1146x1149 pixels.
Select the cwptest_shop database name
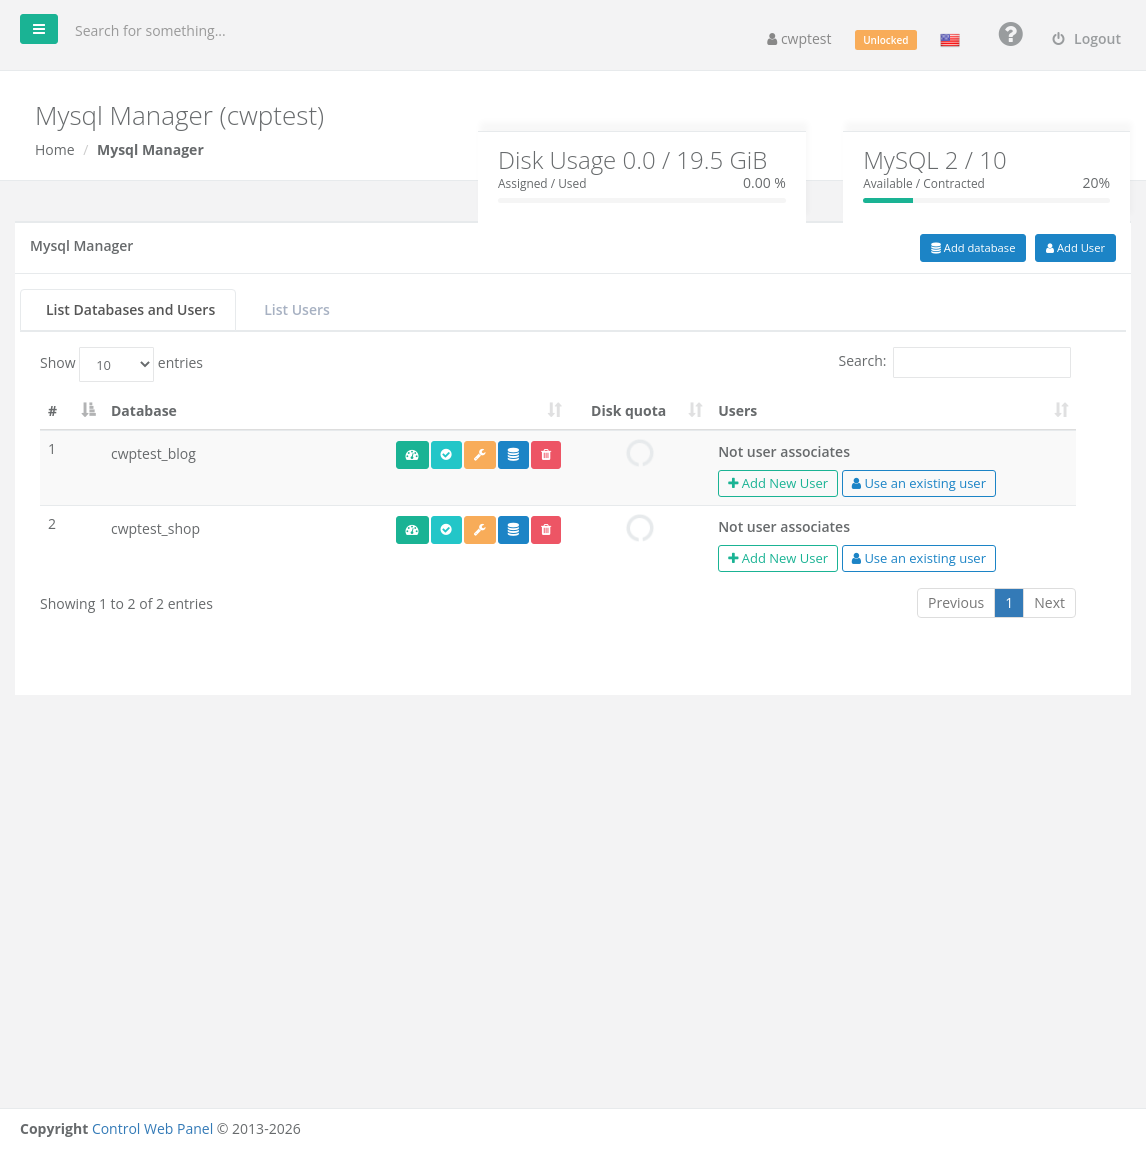click(155, 529)
